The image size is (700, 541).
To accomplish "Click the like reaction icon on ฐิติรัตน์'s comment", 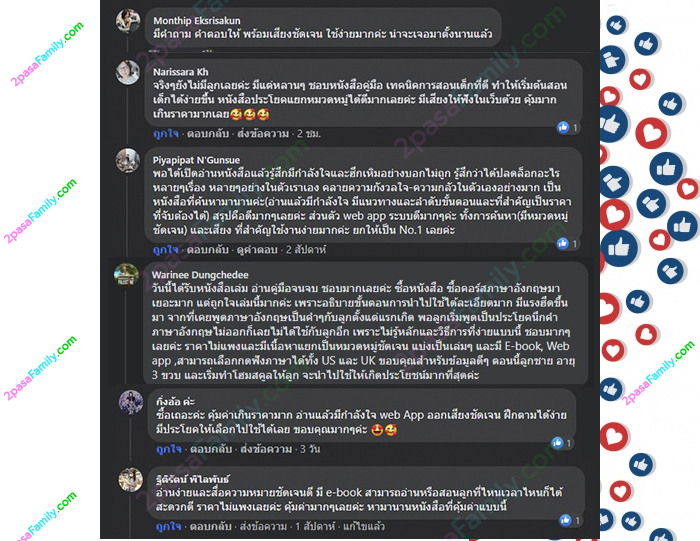I will 565,520.
